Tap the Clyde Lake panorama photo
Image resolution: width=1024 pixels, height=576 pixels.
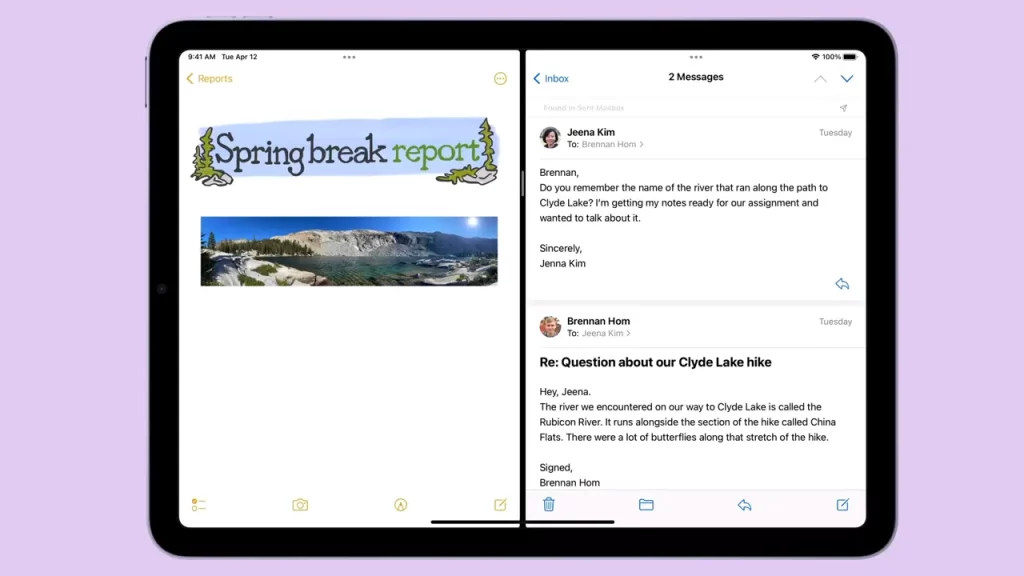[x=349, y=251]
